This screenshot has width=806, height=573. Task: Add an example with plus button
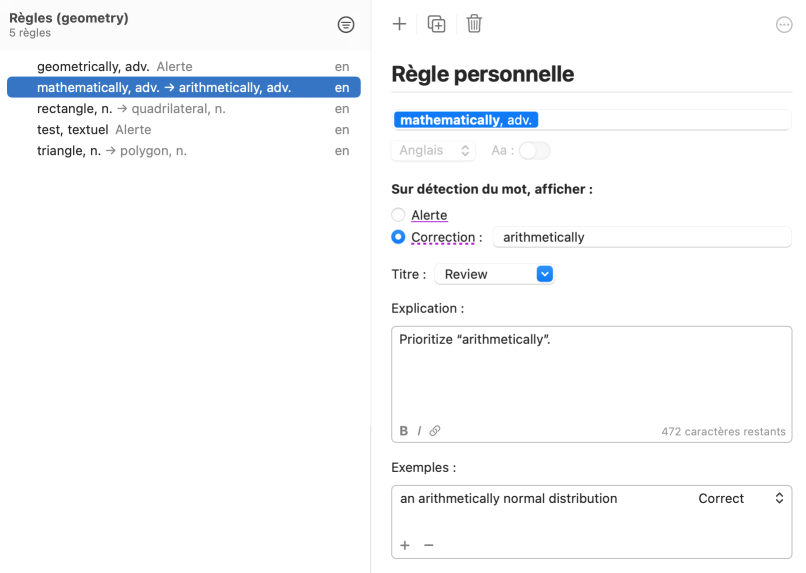point(405,545)
